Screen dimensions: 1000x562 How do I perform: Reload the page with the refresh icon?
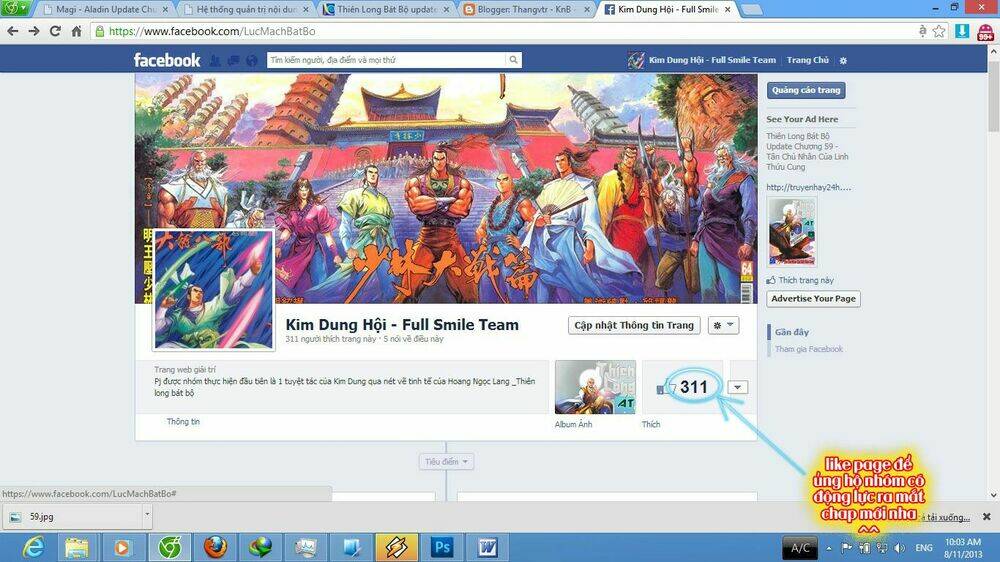pyautogui.click(x=55, y=31)
